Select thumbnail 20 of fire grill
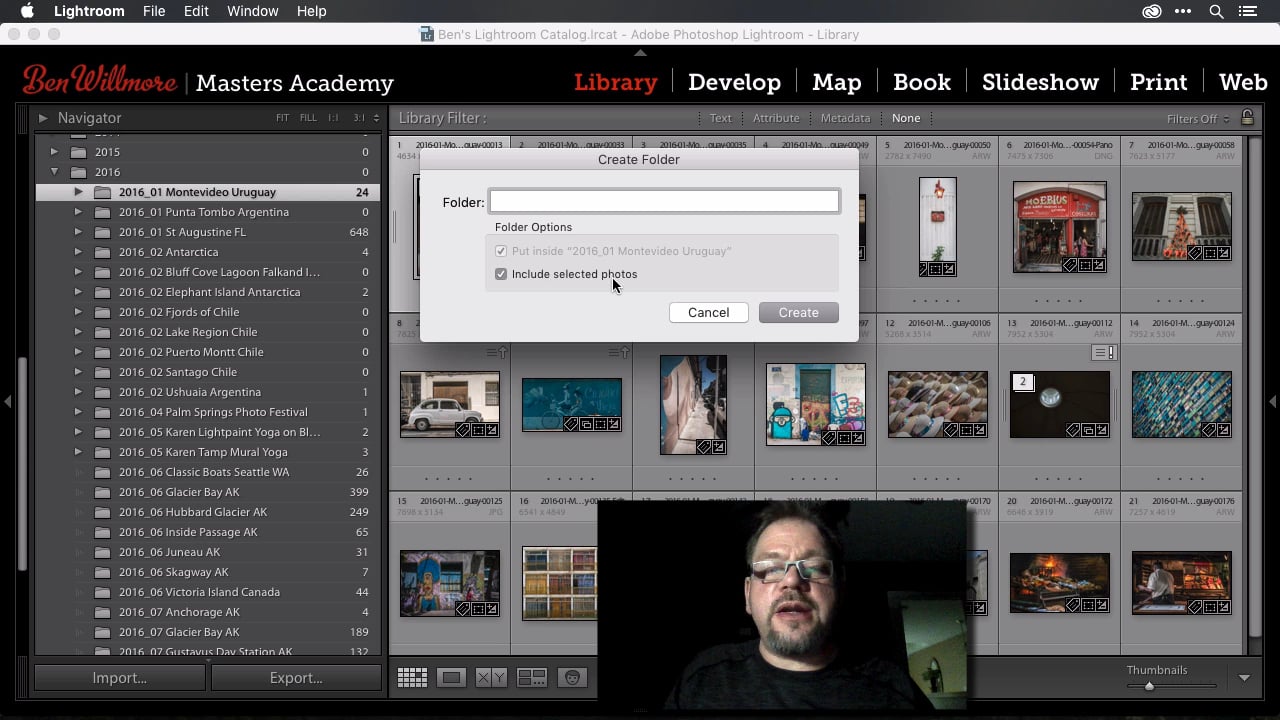 click(x=1060, y=583)
